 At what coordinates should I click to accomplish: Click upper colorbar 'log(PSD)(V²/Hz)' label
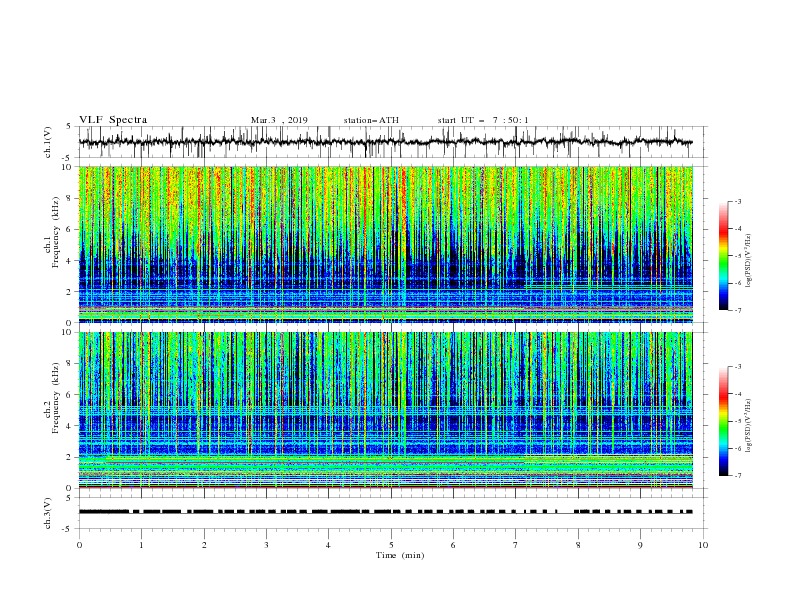tap(748, 261)
